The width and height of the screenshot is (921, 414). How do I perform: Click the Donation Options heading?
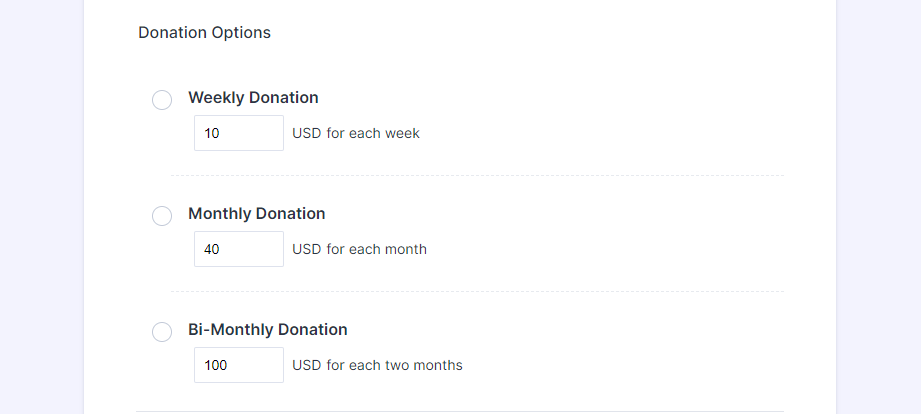(x=204, y=33)
